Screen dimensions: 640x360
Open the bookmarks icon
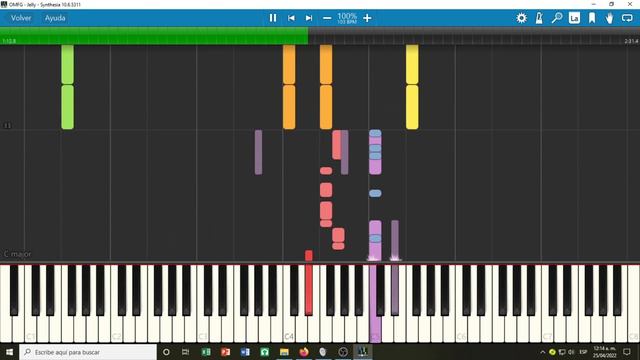[x=592, y=18]
